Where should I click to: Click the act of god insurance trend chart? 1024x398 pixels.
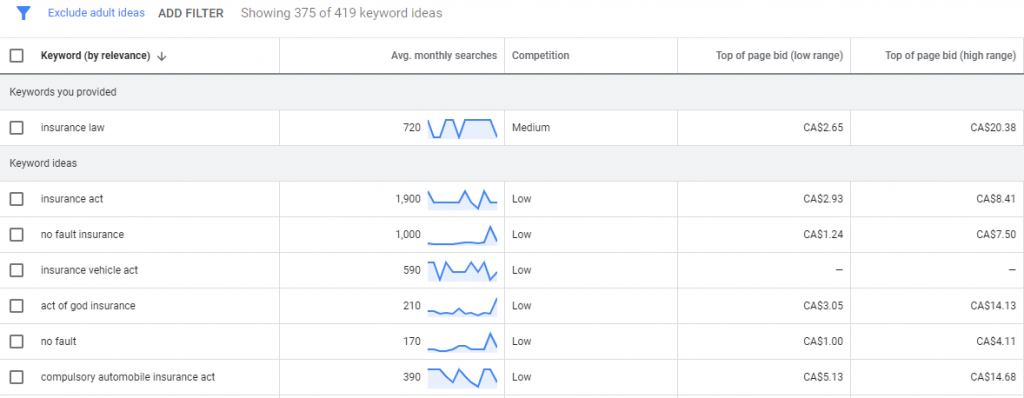coord(462,306)
